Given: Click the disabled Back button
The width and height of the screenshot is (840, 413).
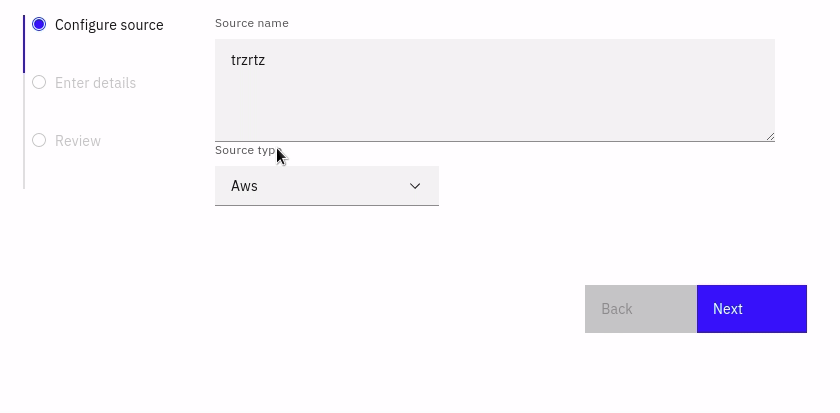Looking at the screenshot, I should coord(641,309).
